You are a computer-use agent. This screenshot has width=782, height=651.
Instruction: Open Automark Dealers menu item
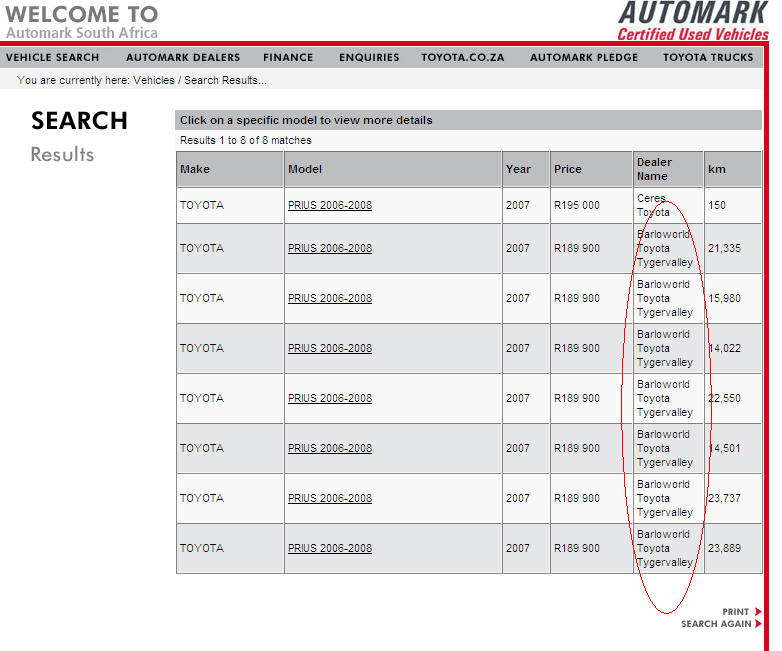[183, 57]
